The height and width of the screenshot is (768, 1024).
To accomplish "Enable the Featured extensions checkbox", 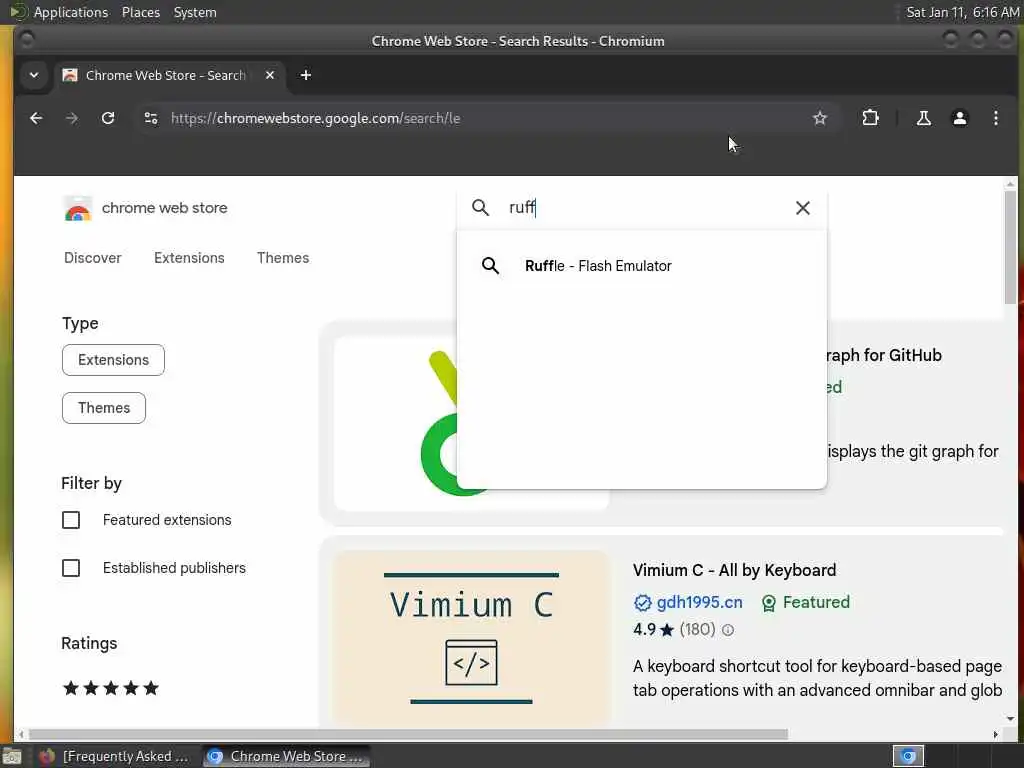I will (71, 520).
